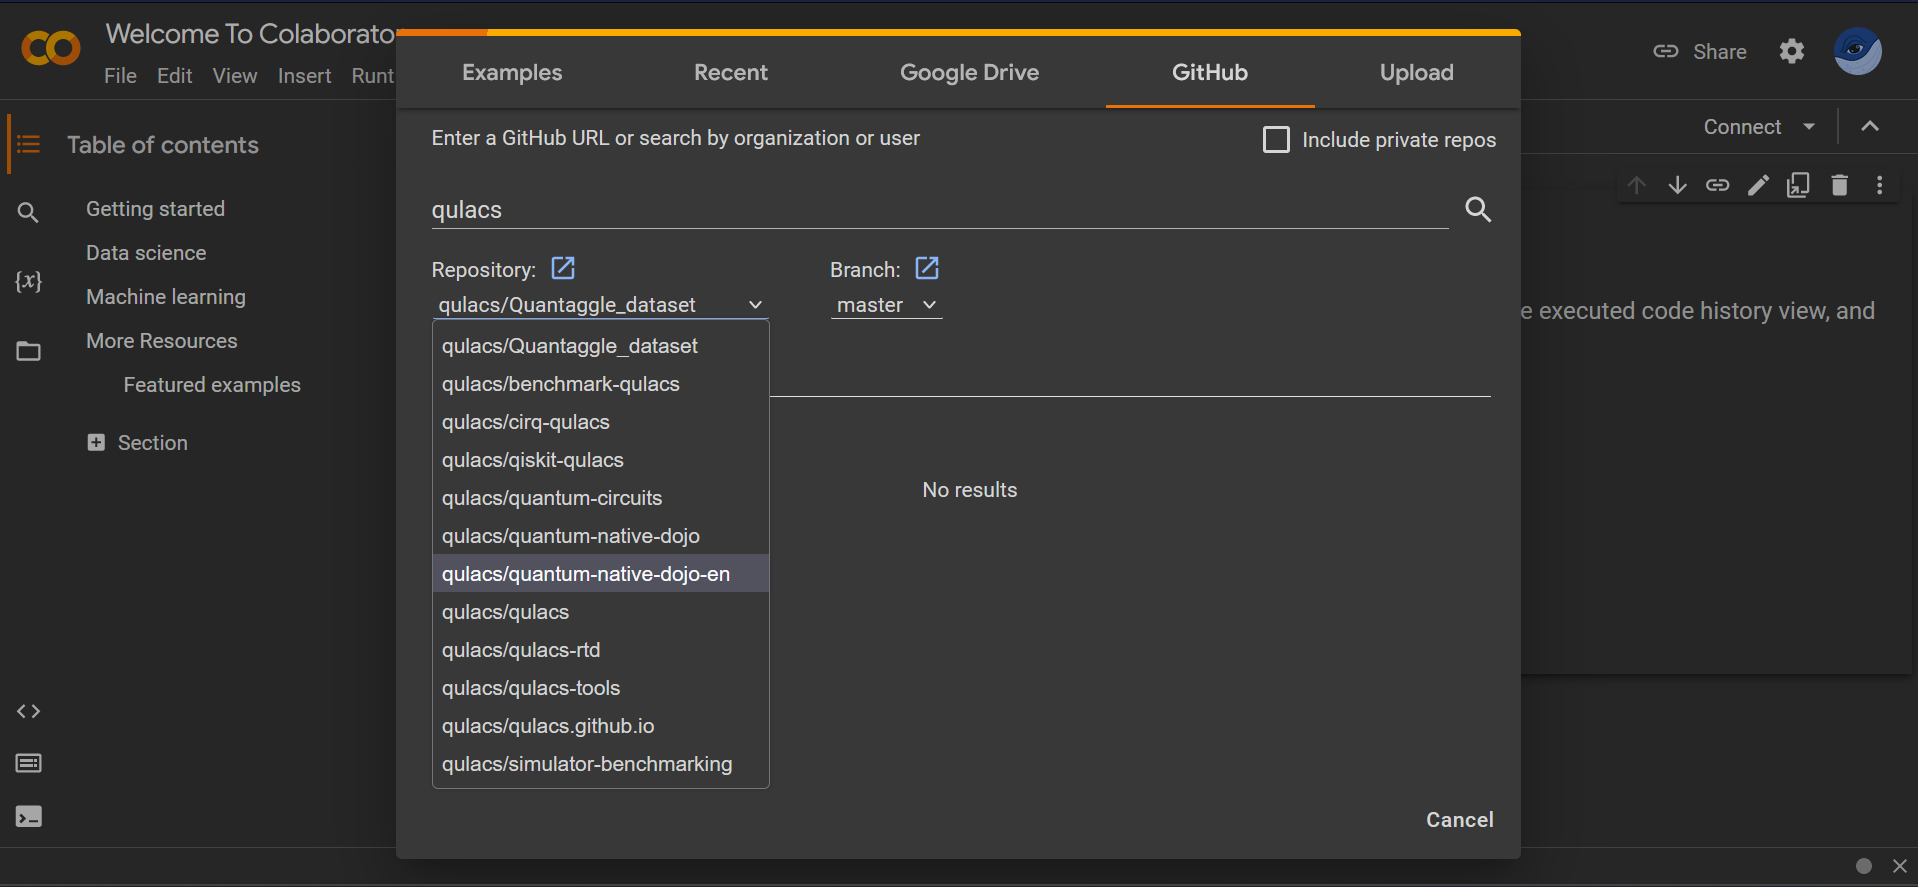The height and width of the screenshot is (887, 1918).
Task: Click the Connect button
Action: pyautogui.click(x=1742, y=127)
